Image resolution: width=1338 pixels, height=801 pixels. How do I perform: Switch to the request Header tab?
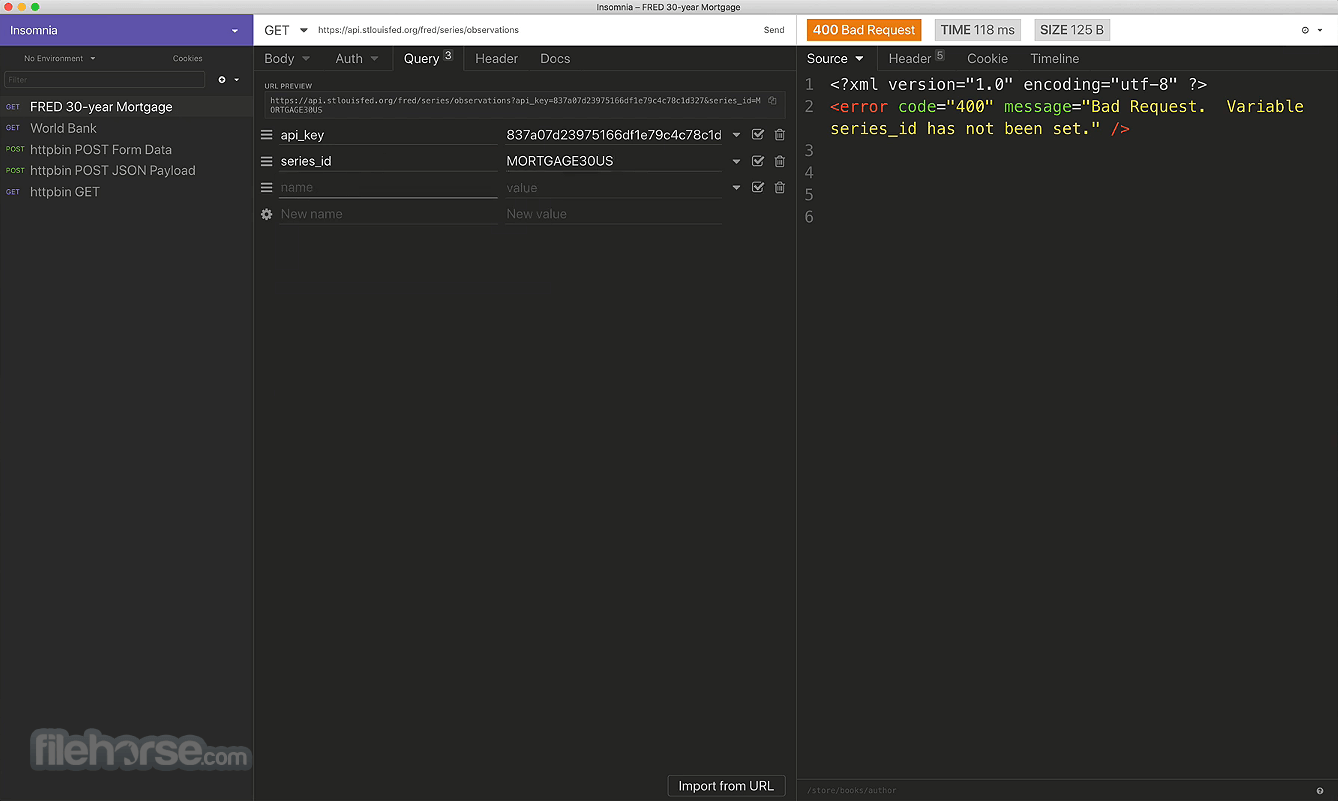pyautogui.click(x=497, y=59)
